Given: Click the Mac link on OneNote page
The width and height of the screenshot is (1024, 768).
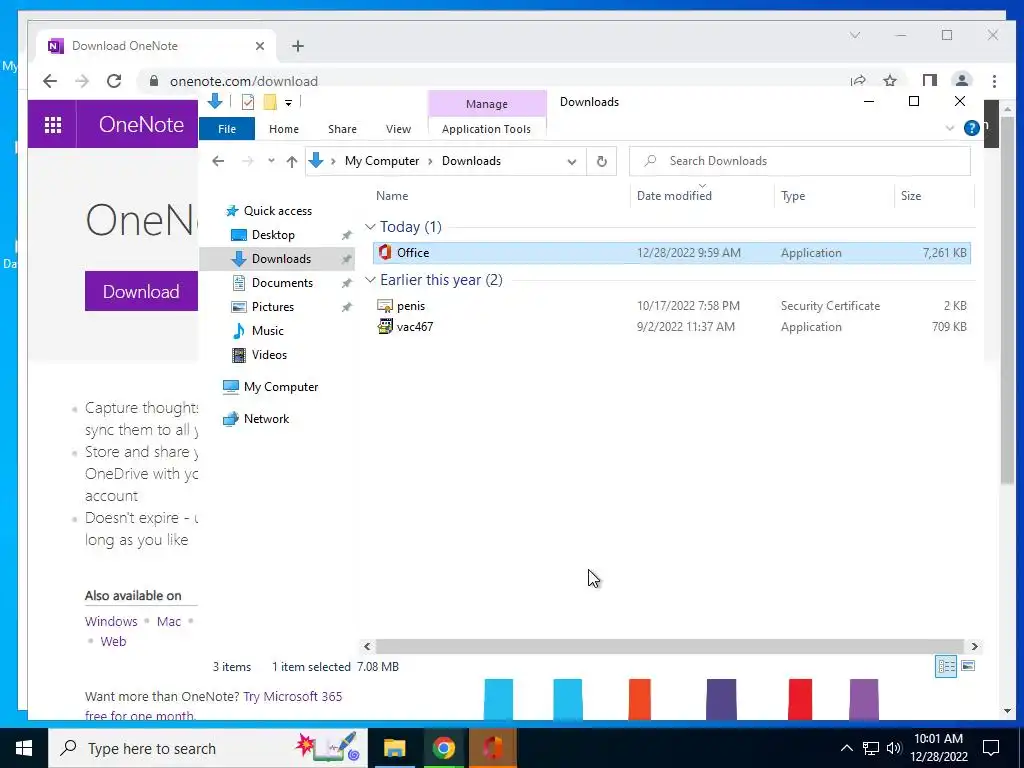Looking at the screenshot, I should coord(168,621).
